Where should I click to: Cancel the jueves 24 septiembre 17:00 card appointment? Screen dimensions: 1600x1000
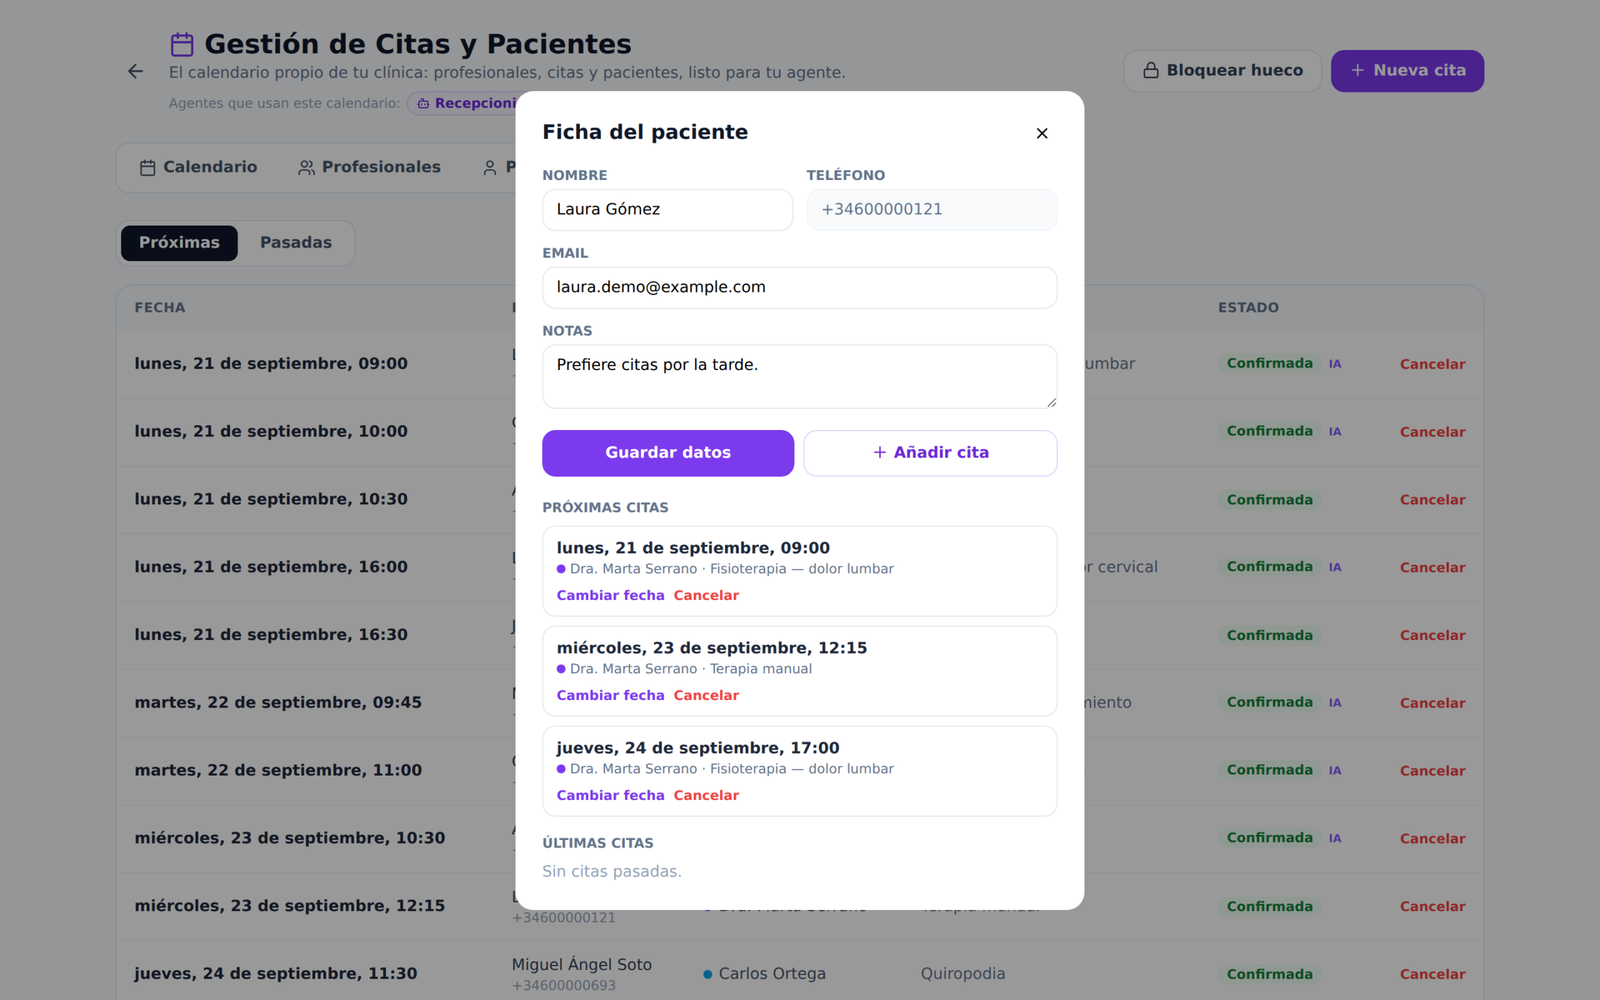(x=706, y=795)
